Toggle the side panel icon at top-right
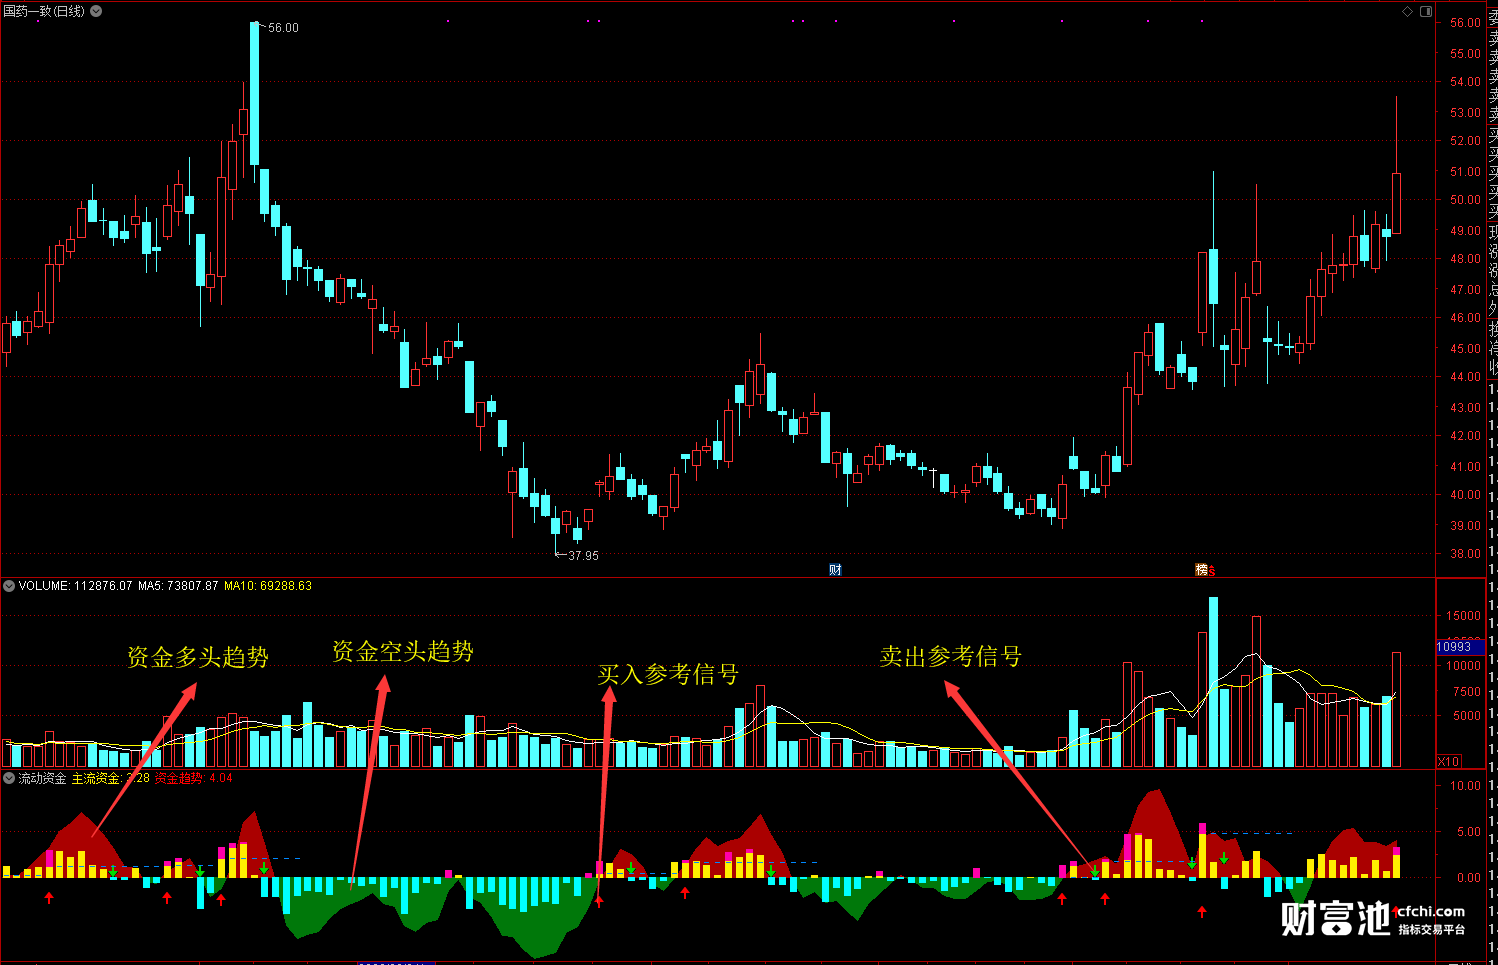 click(x=1427, y=12)
